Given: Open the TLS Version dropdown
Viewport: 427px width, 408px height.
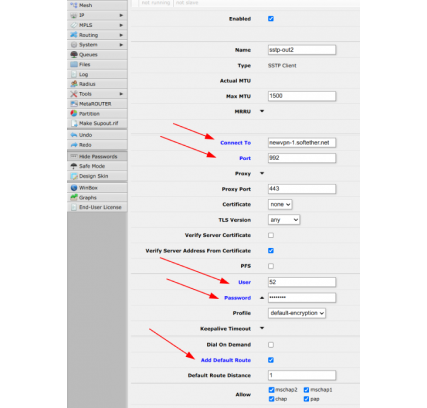Looking at the screenshot, I should pyautogui.click(x=284, y=220).
